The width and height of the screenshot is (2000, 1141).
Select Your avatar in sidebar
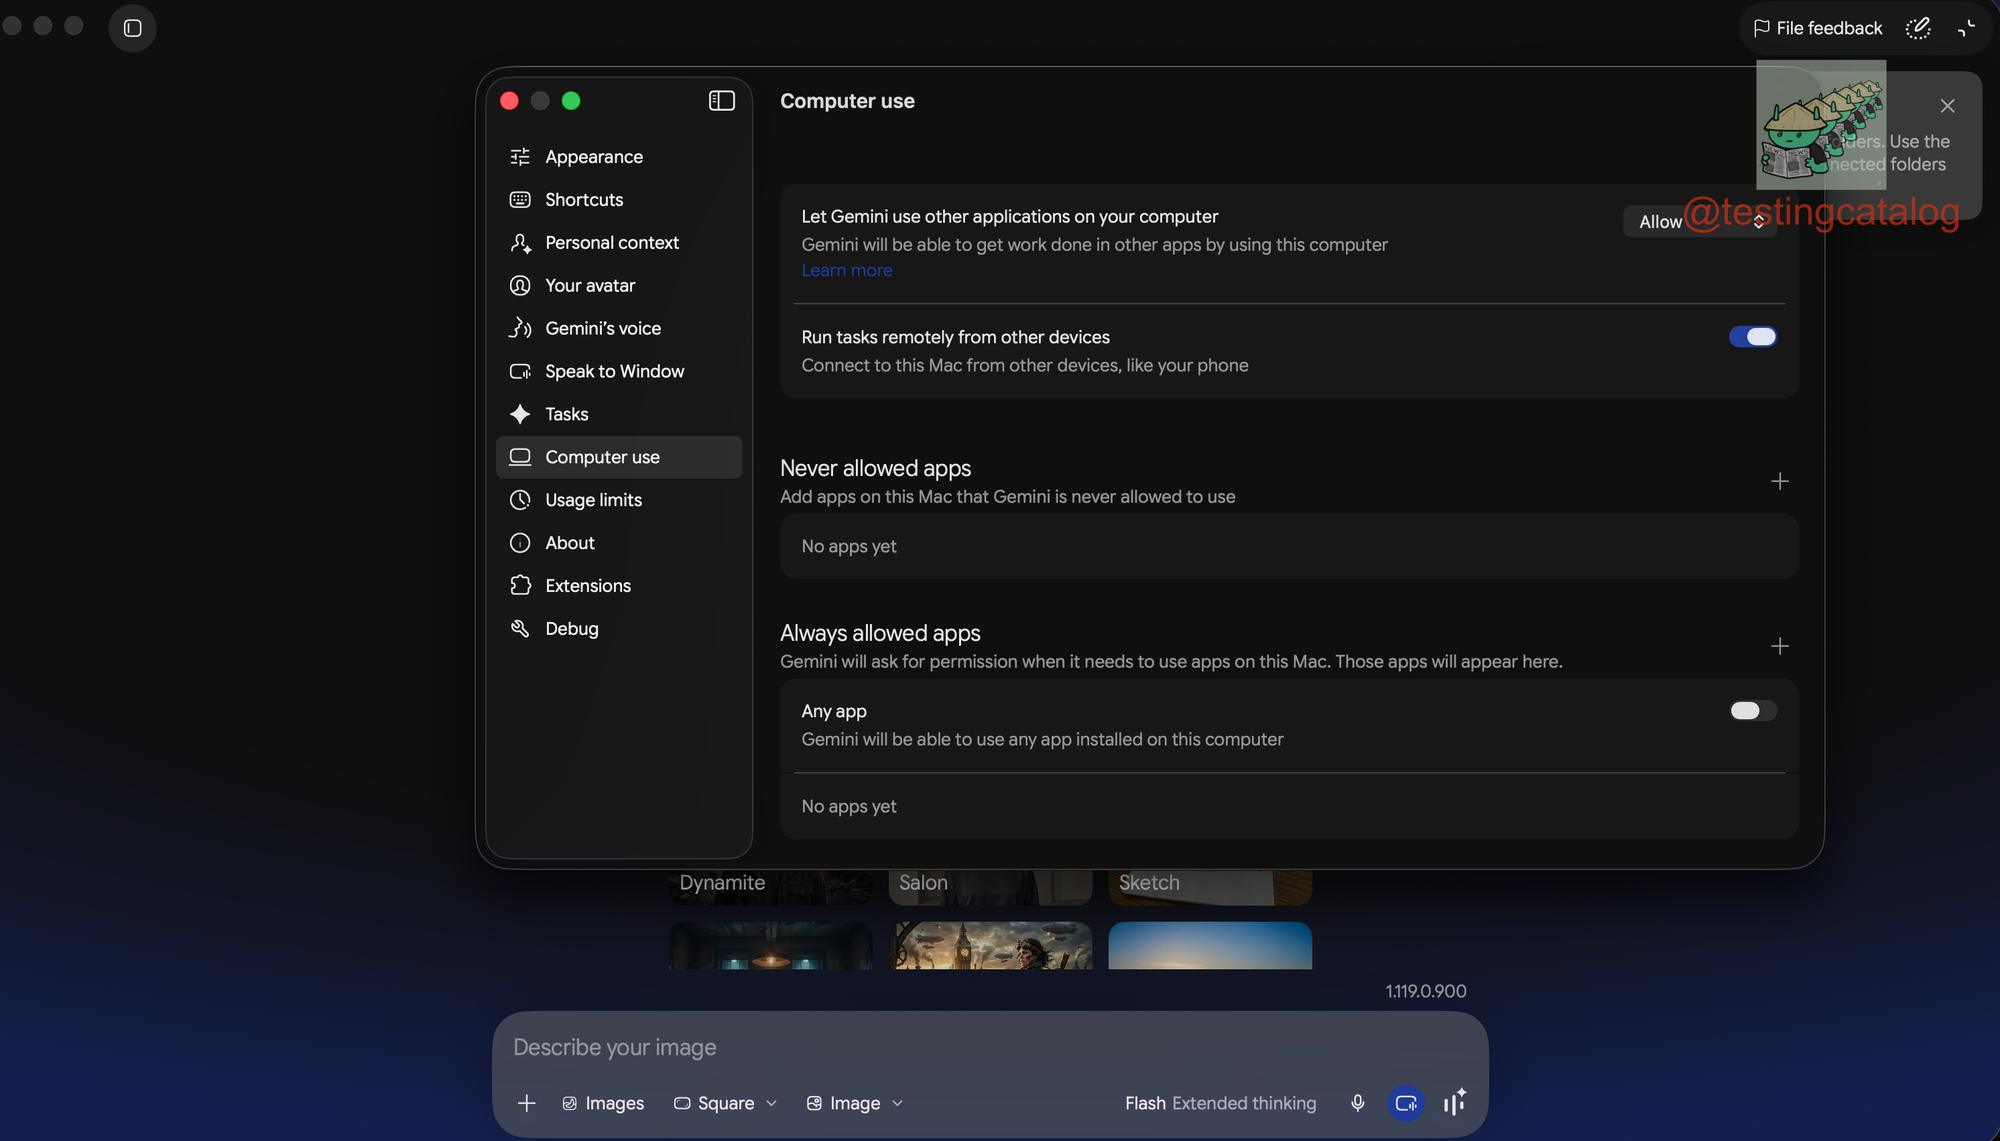click(x=618, y=286)
